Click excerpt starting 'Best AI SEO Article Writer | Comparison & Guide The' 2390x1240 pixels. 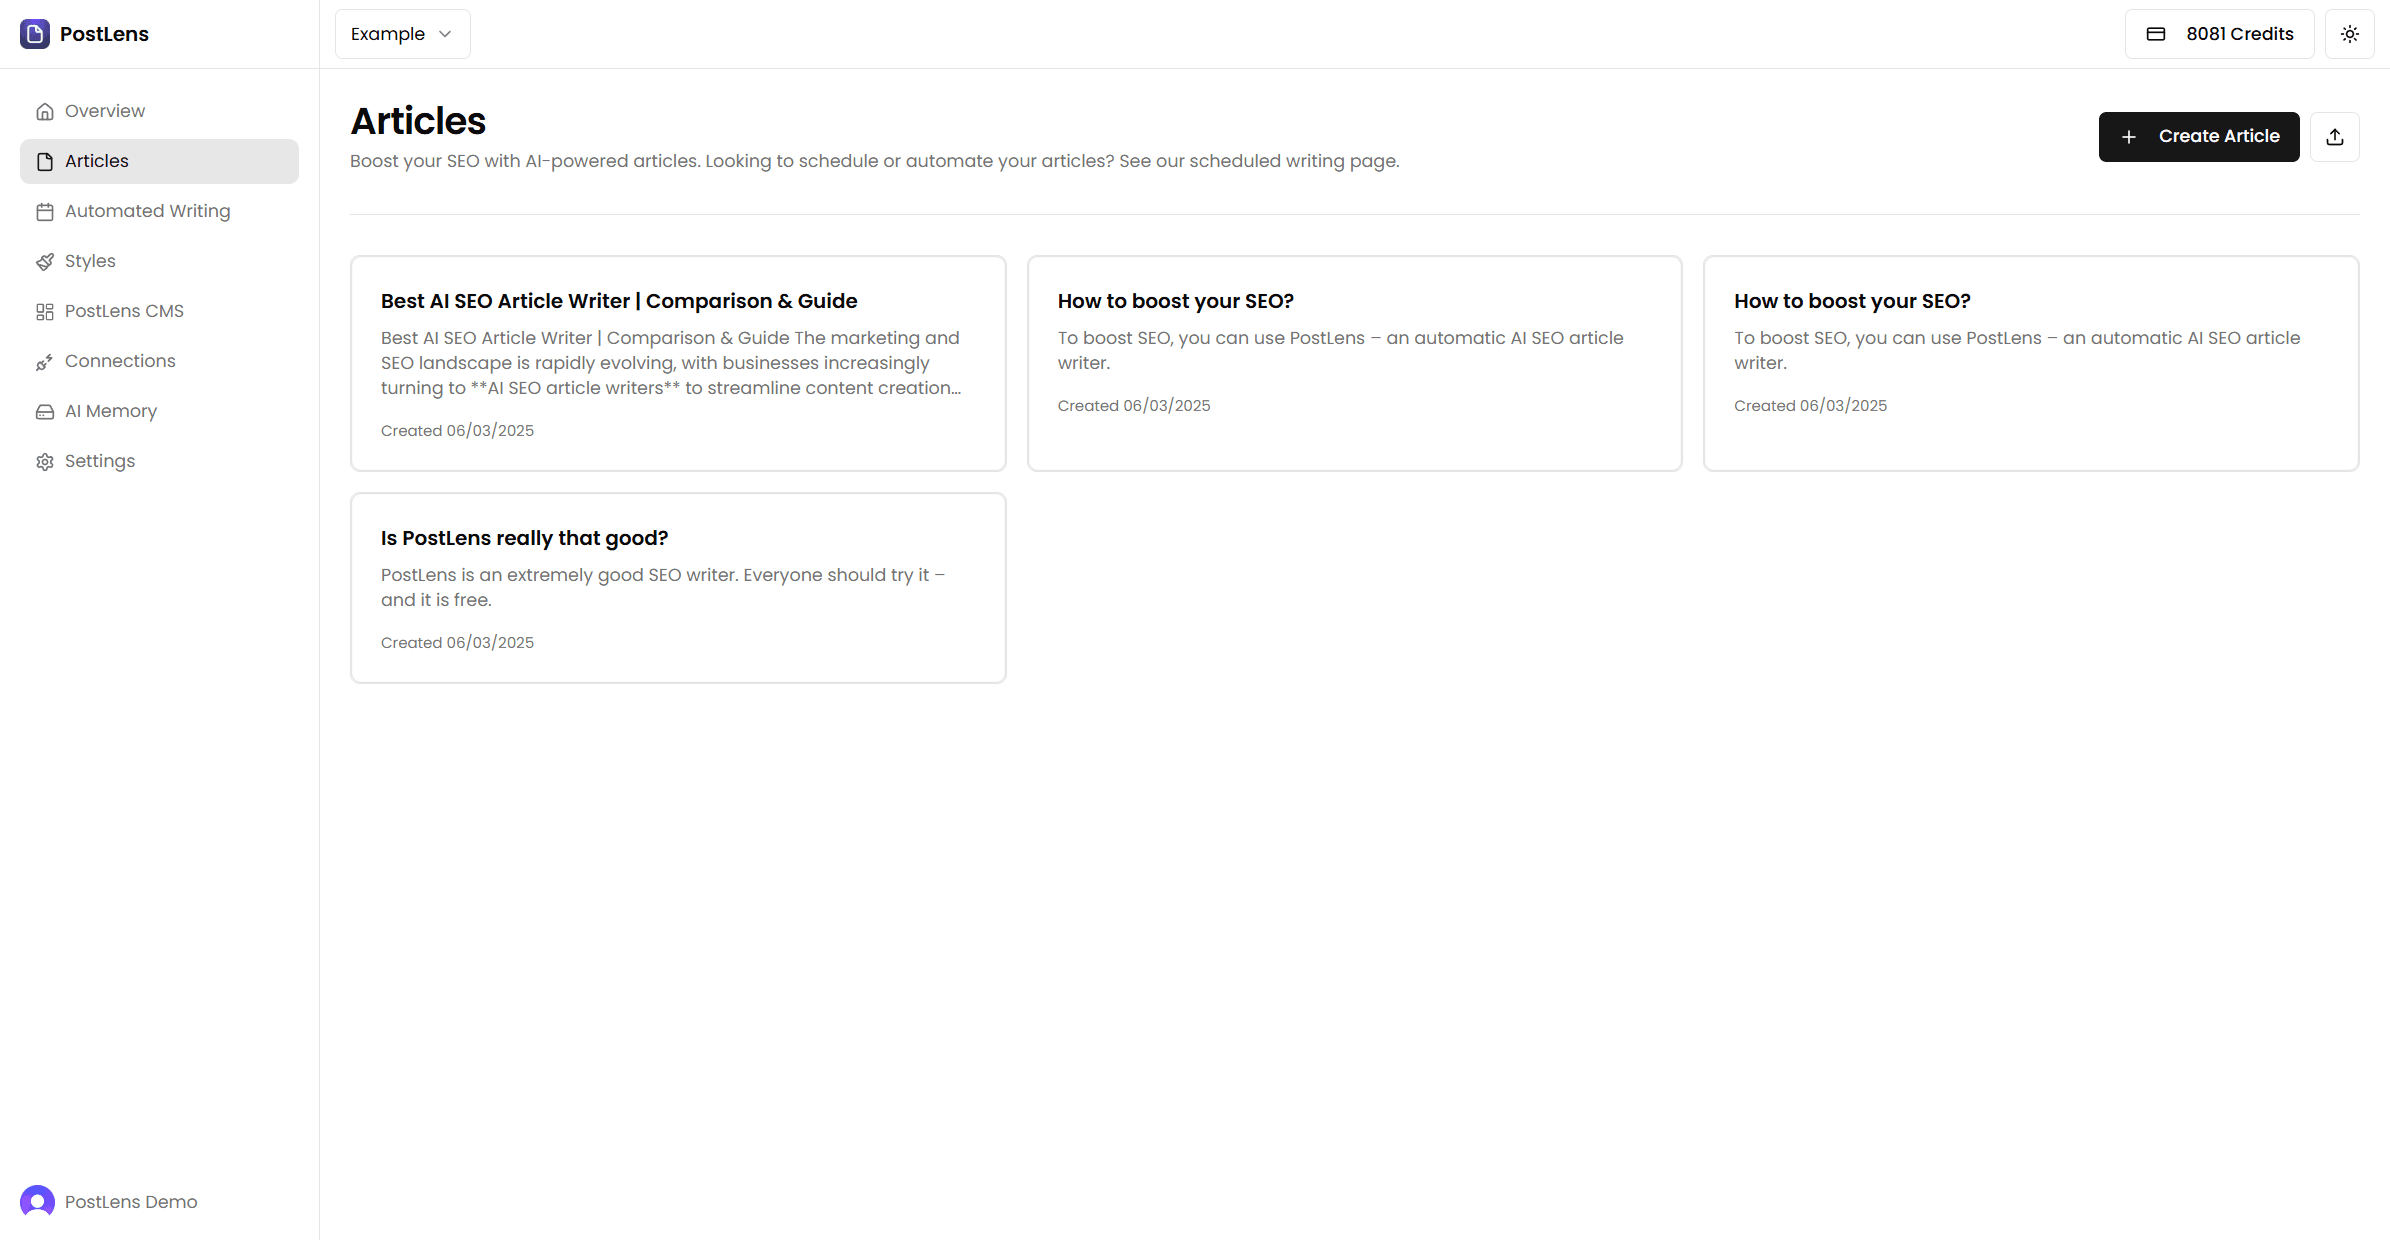click(671, 363)
